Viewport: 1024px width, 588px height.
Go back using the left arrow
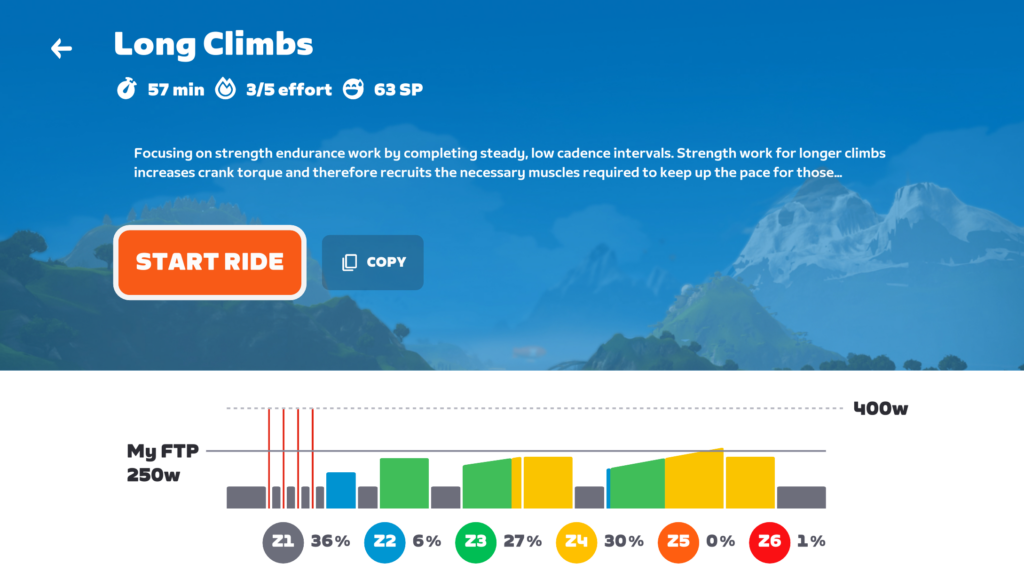tap(61, 48)
